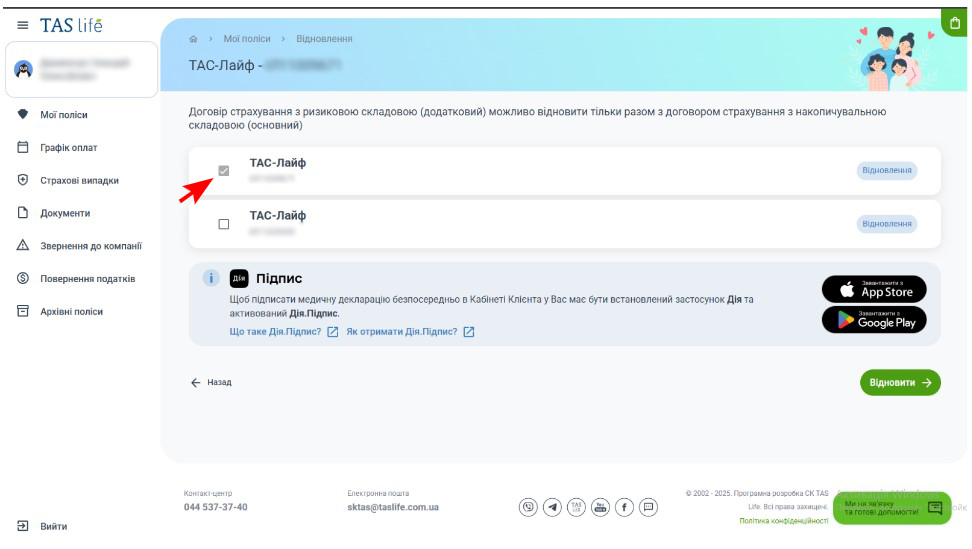Open the Google Play download badge

point(874,320)
